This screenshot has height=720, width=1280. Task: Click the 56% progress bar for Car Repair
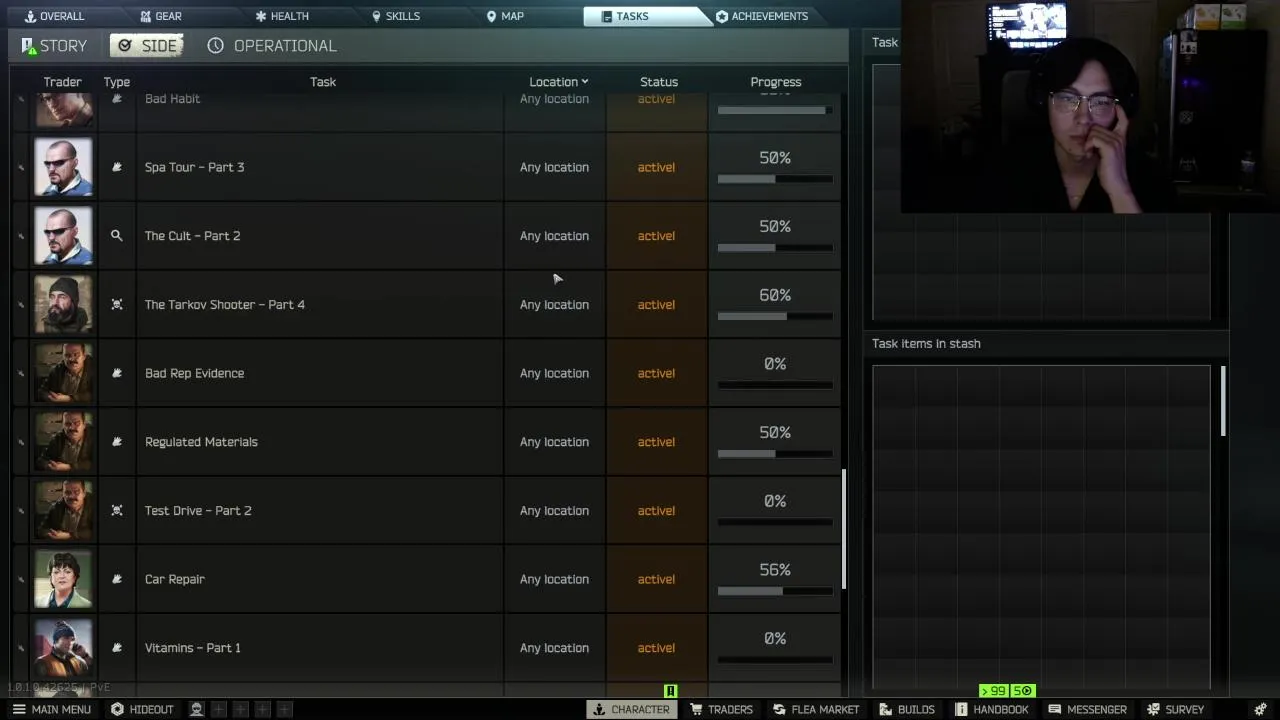click(775, 591)
